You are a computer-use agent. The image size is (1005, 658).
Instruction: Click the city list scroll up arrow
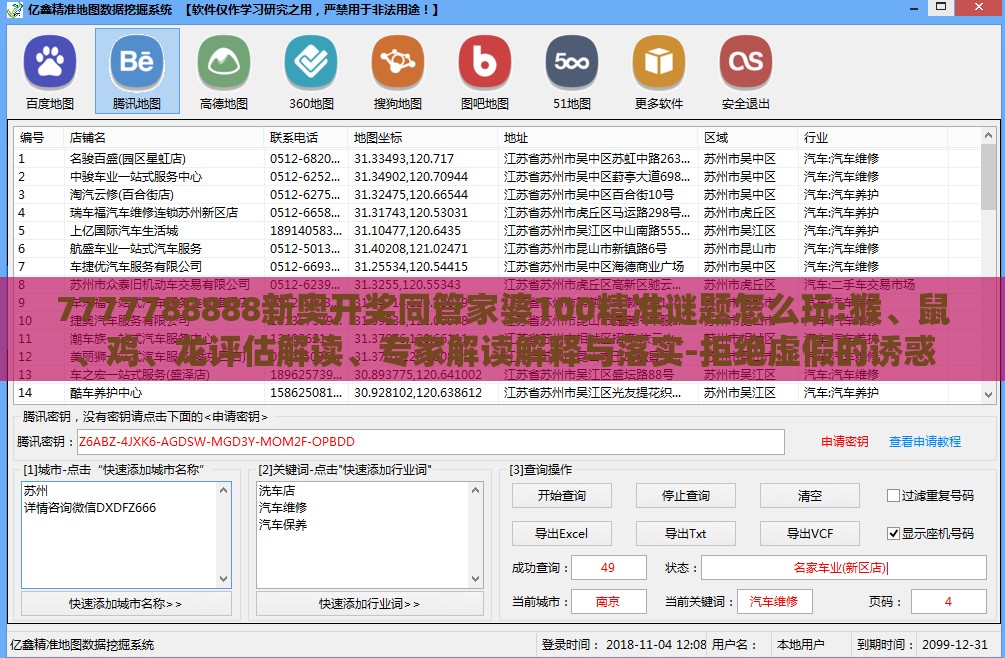(x=224, y=491)
